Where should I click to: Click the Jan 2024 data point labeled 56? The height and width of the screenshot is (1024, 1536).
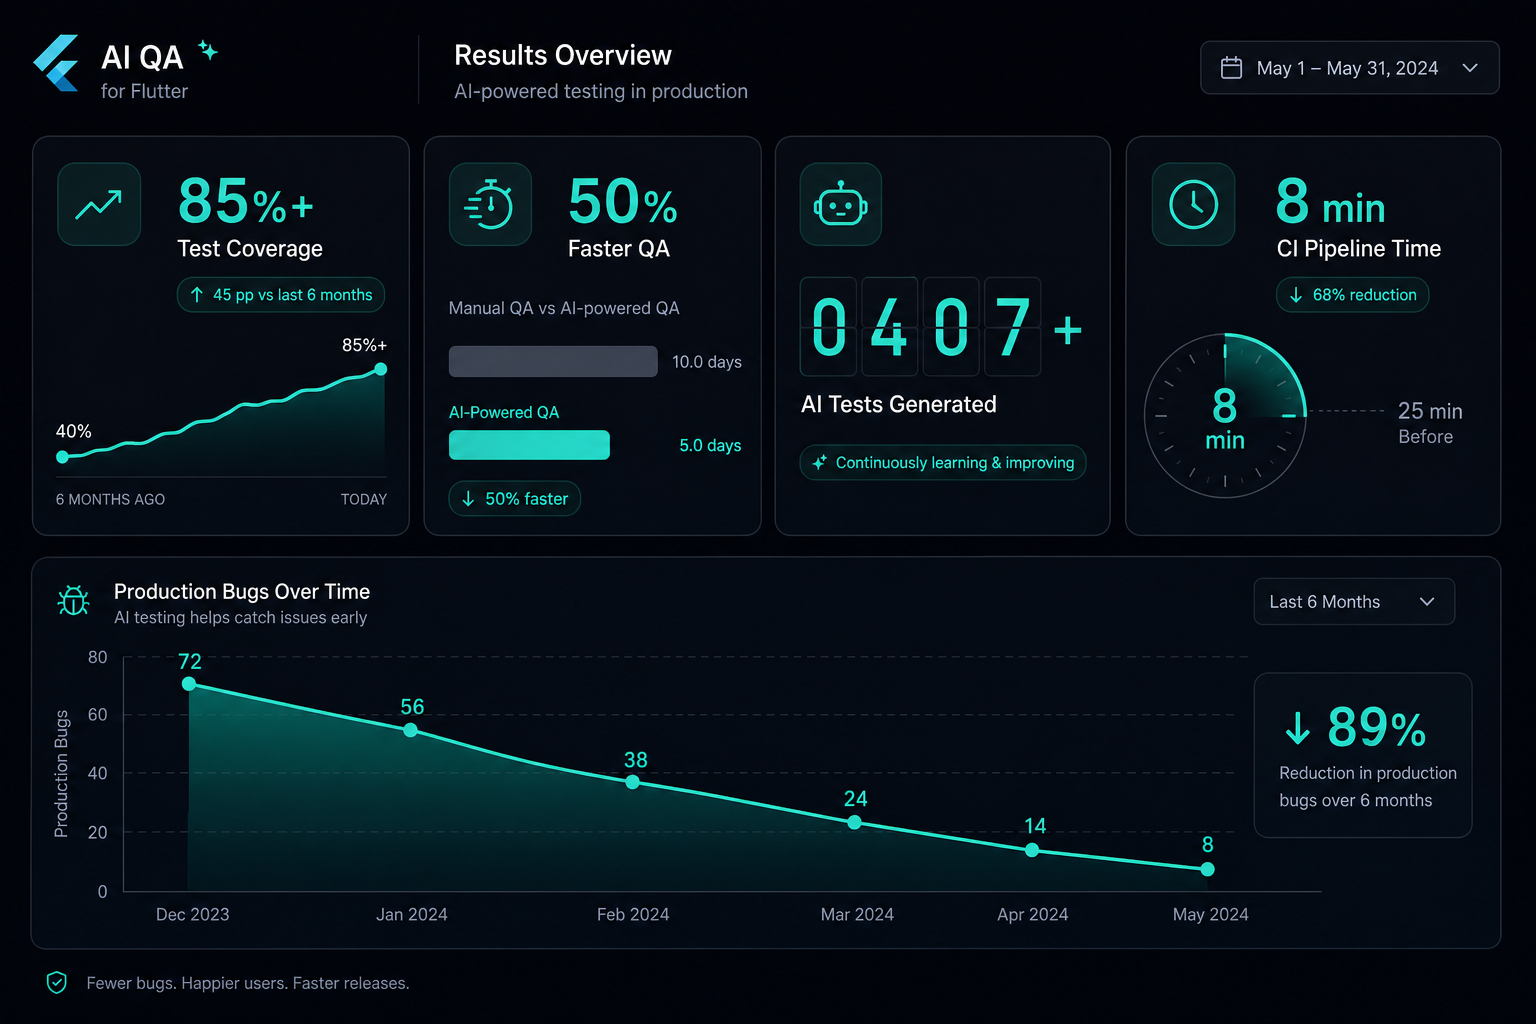(x=410, y=730)
